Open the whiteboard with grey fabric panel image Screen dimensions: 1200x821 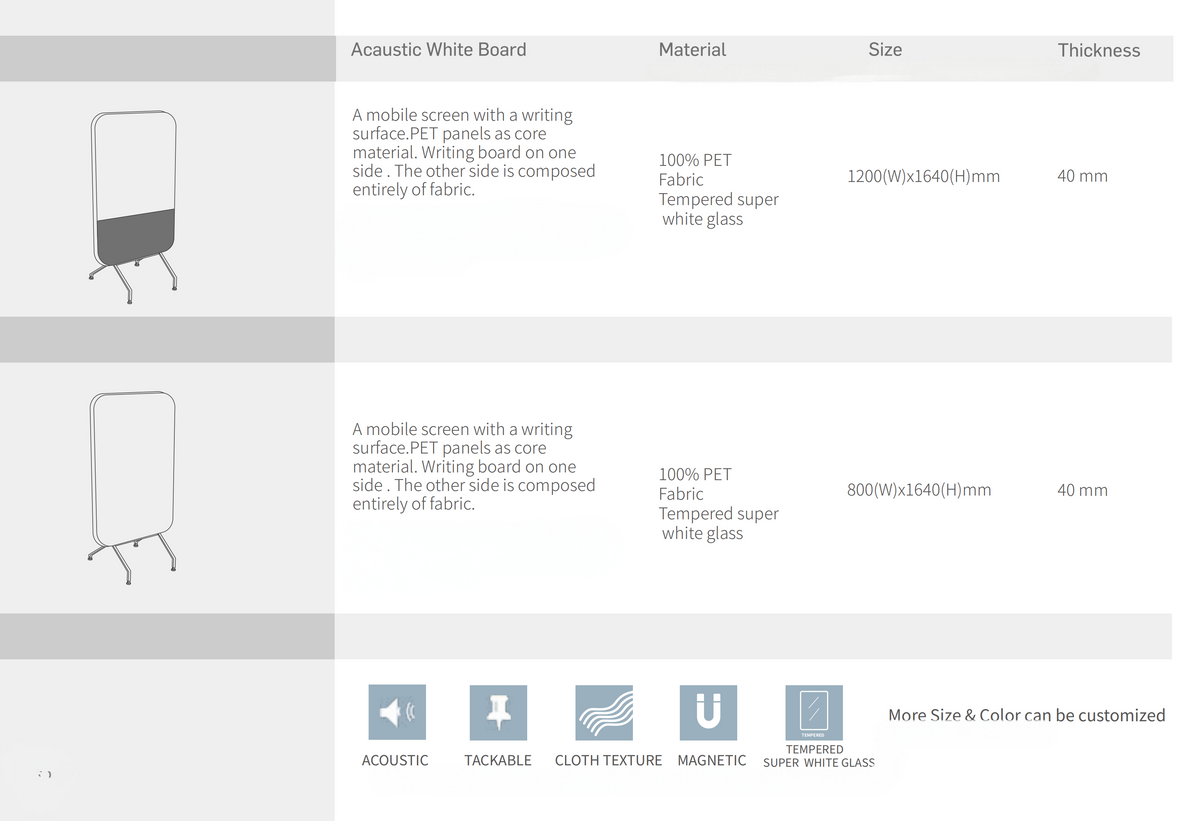click(x=134, y=206)
